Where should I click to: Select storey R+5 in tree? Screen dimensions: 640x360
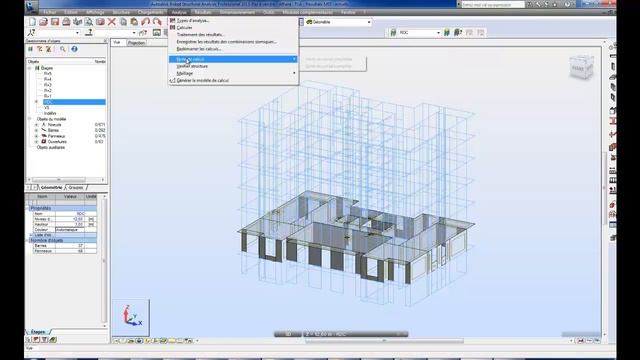[48, 73]
